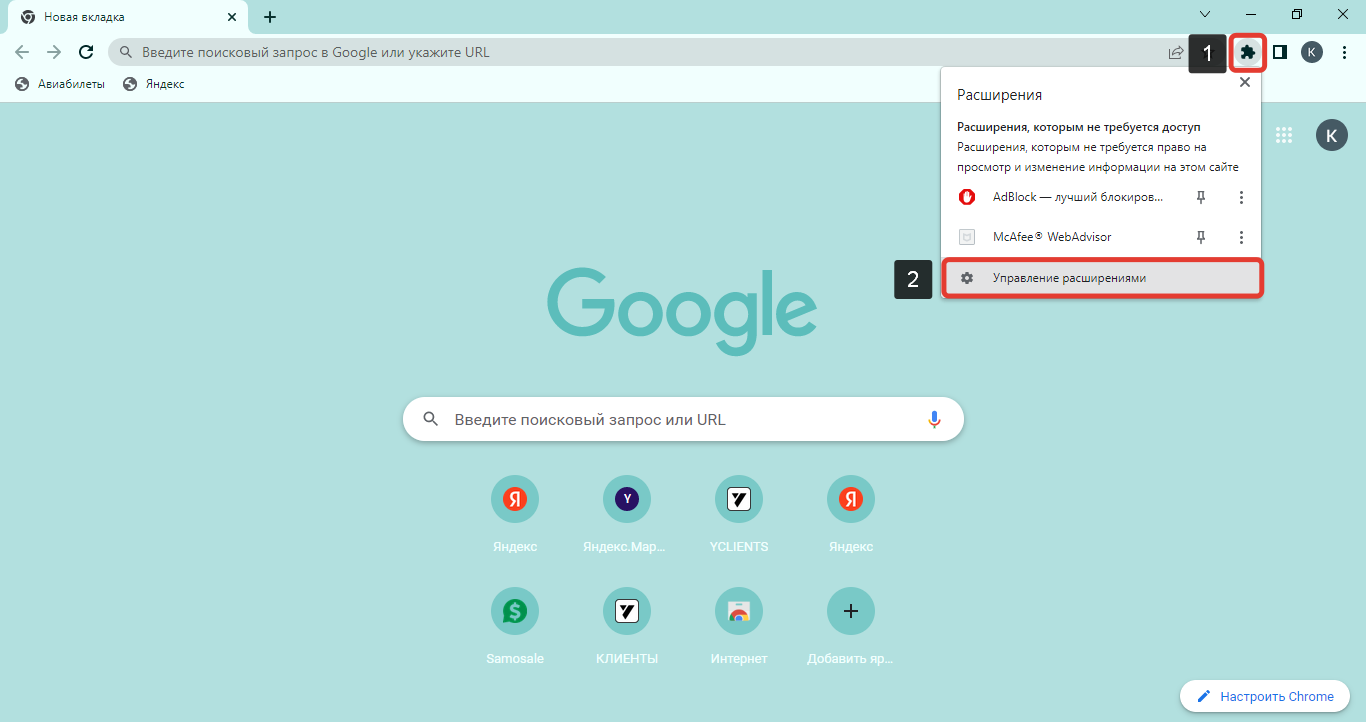Click the Настроить Chrome button
The width and height of the screenshot is (1366, 722).
tap(1265, 696)
